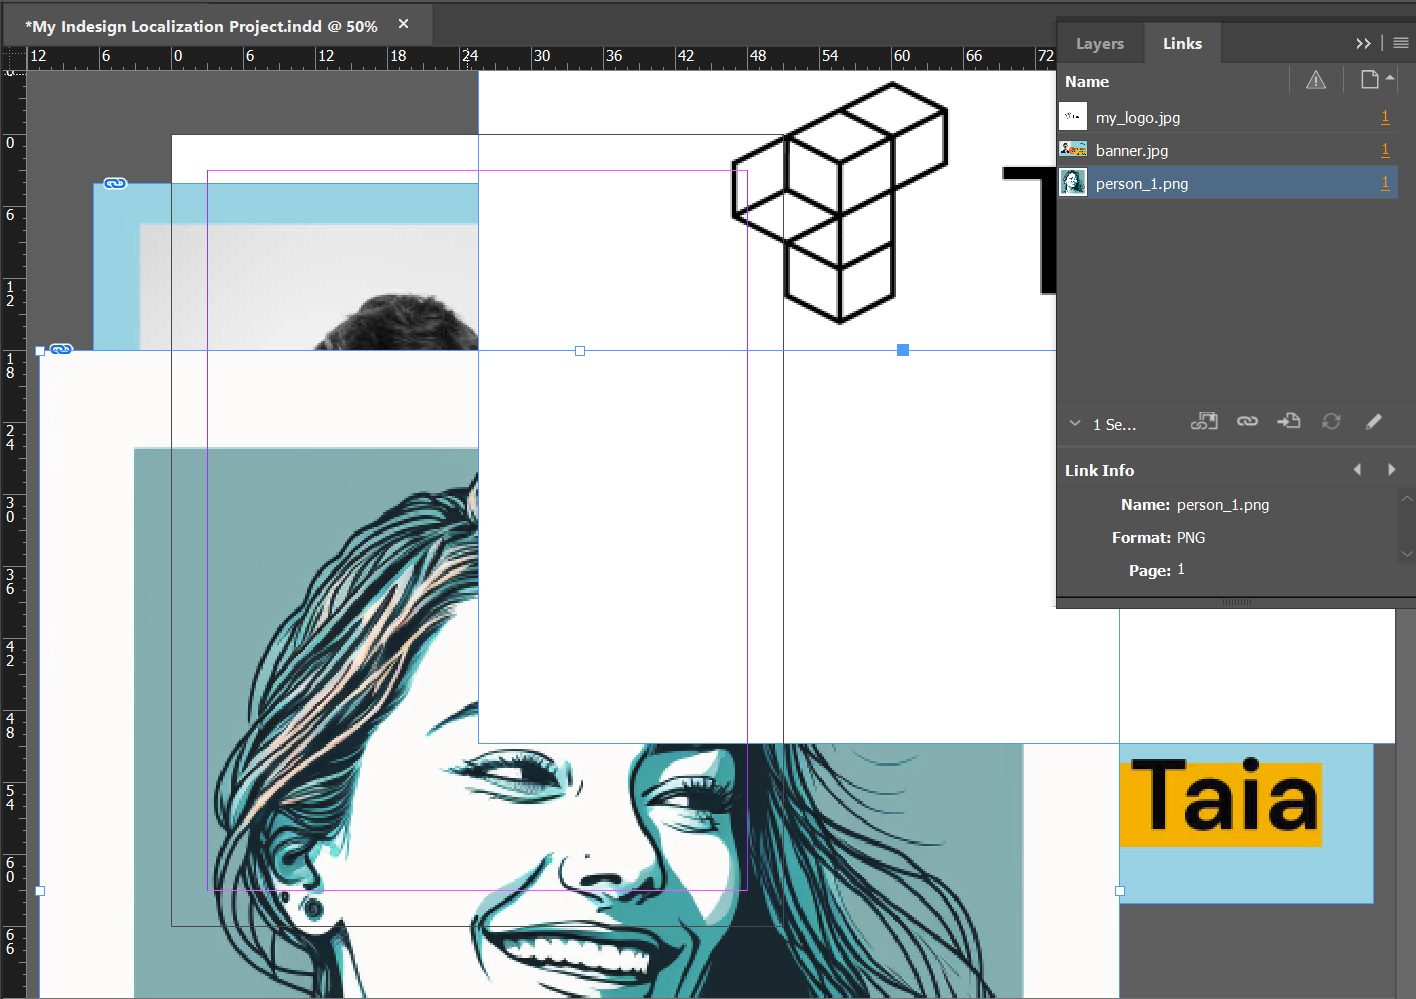This screenshot has height=999, width=1416.
Task: Switch to the Links tab
Action: (x=1182, y=43)
